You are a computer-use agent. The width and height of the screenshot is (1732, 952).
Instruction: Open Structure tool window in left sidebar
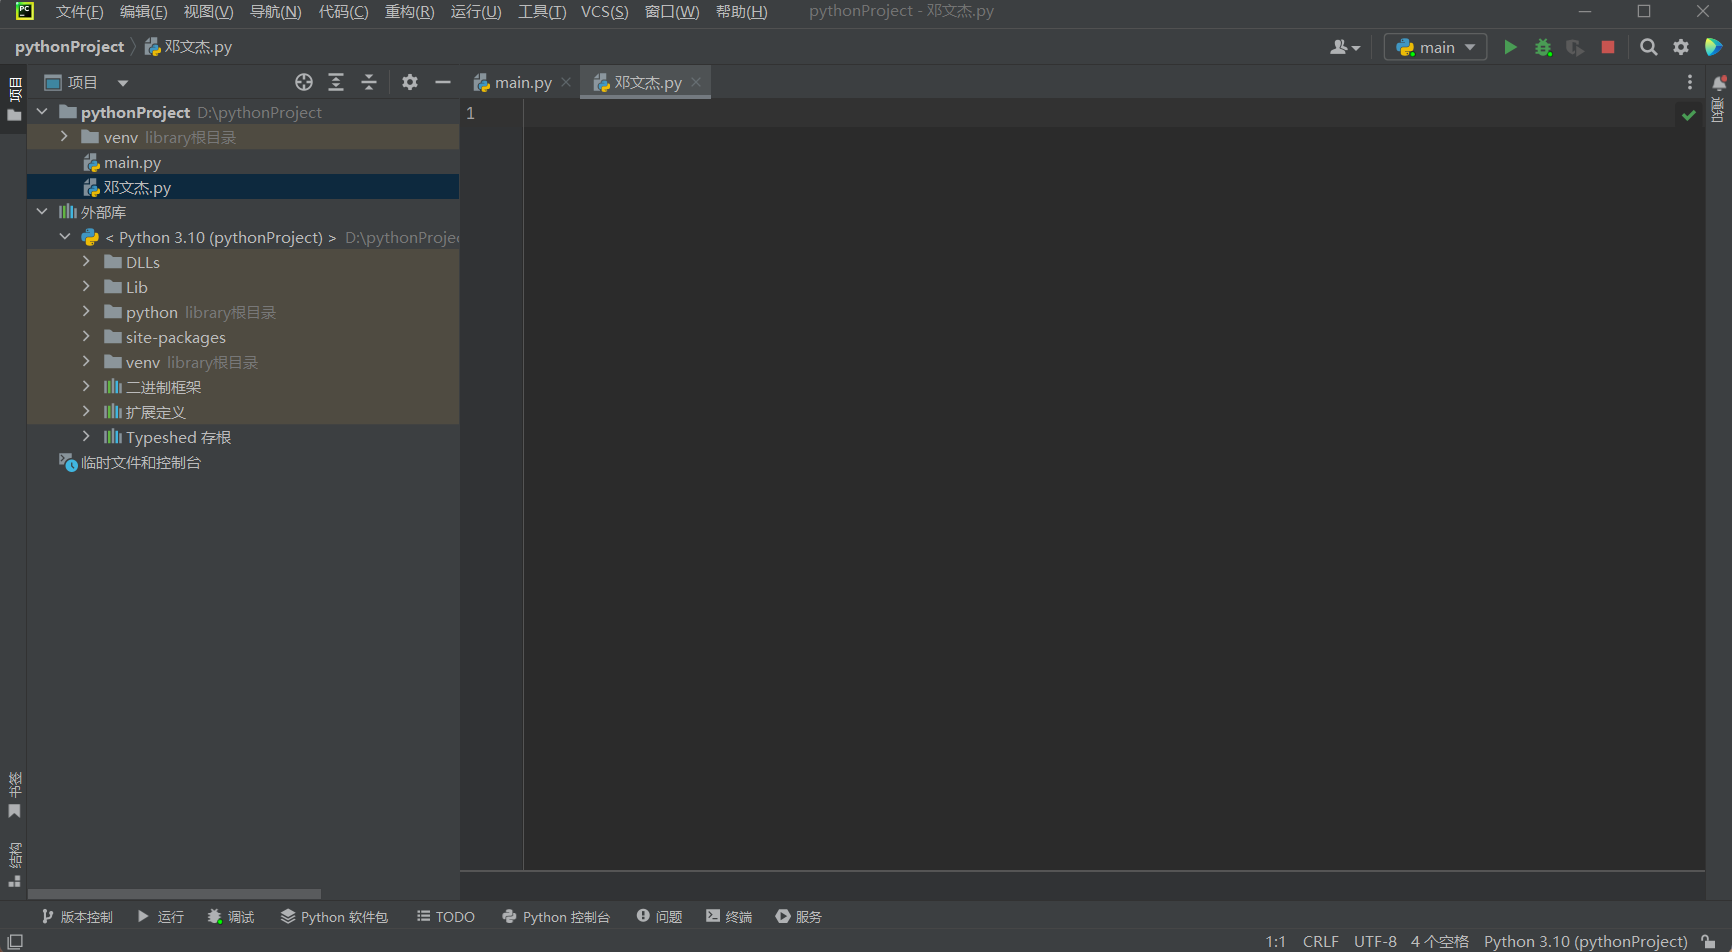click(x=14, y=864)
